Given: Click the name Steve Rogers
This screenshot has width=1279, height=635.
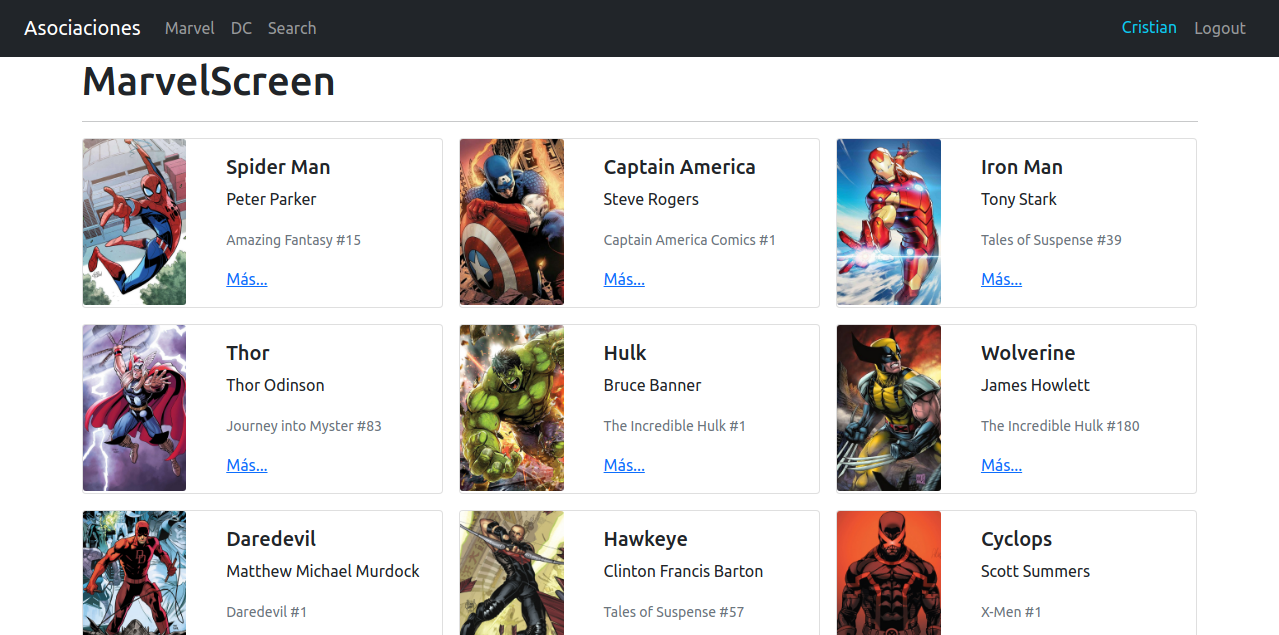Looking at the screenshot, I should [x=651, y=199].
